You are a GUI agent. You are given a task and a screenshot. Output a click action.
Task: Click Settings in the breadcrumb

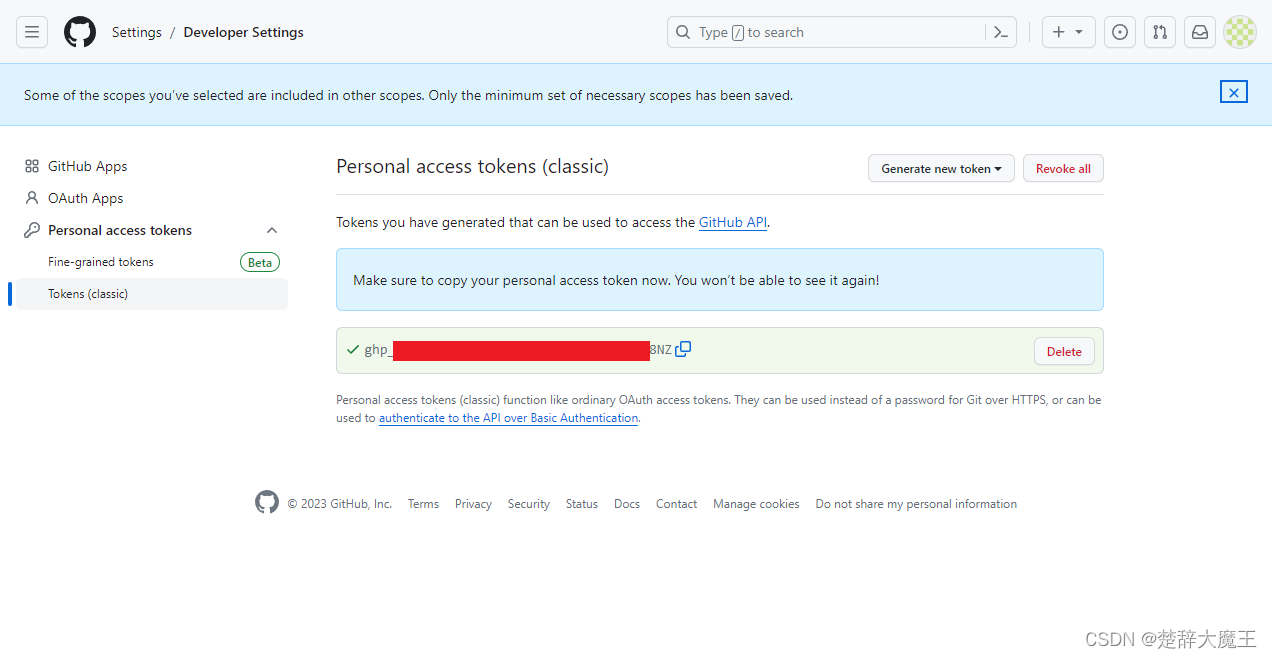click(137, 32)
